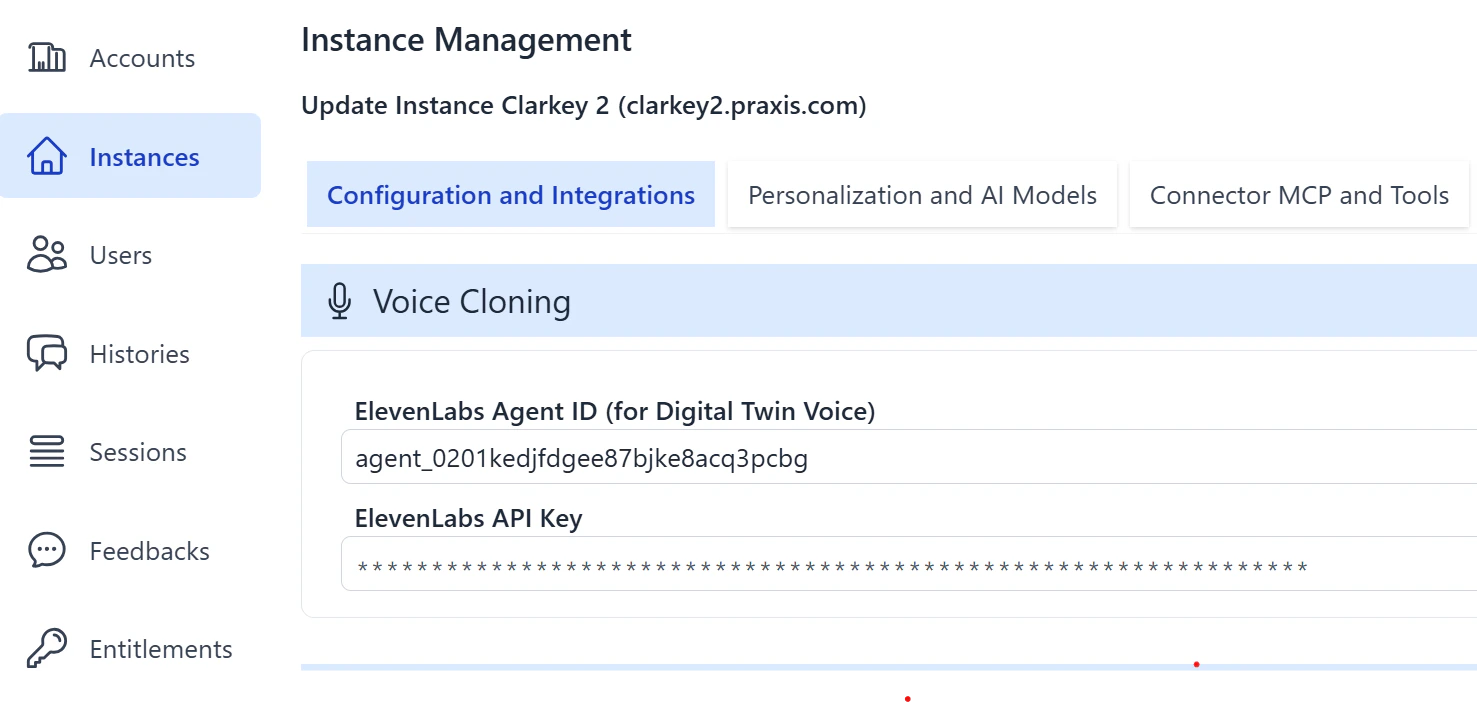
Task: Click the Sessions stacked lines icon
Action: coord(47,452)
